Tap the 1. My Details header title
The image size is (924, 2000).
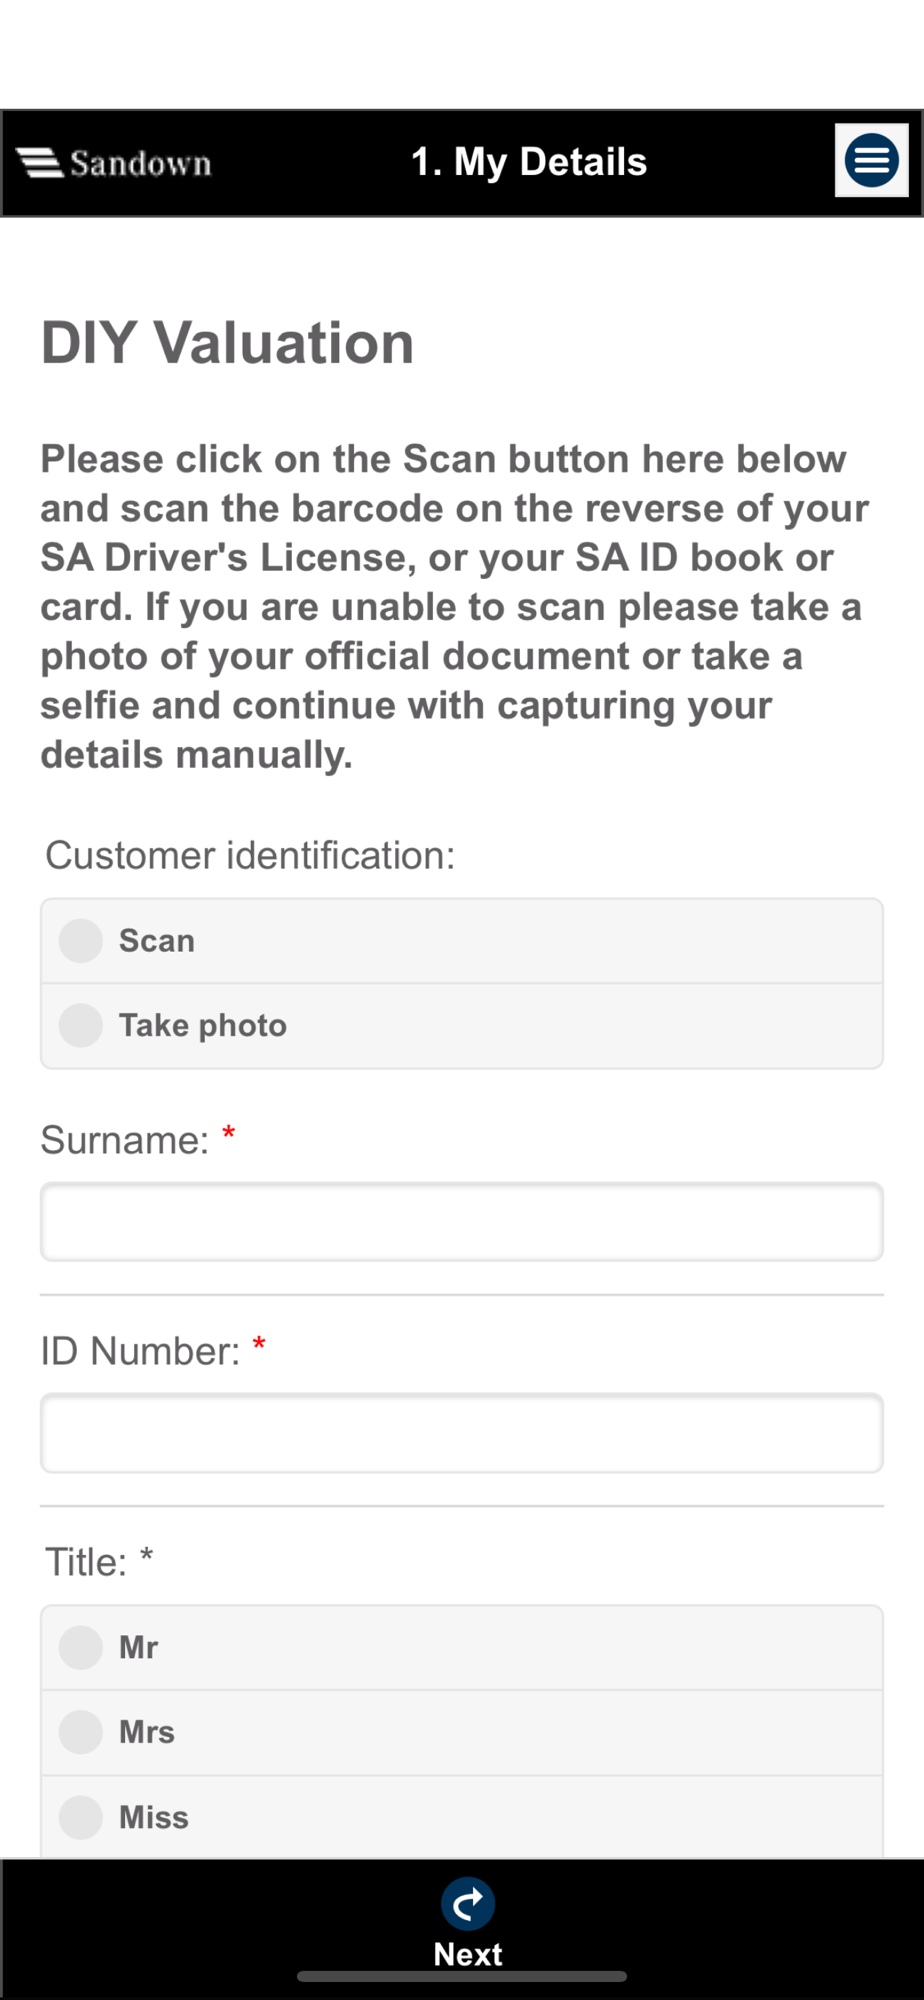(529, 162)
